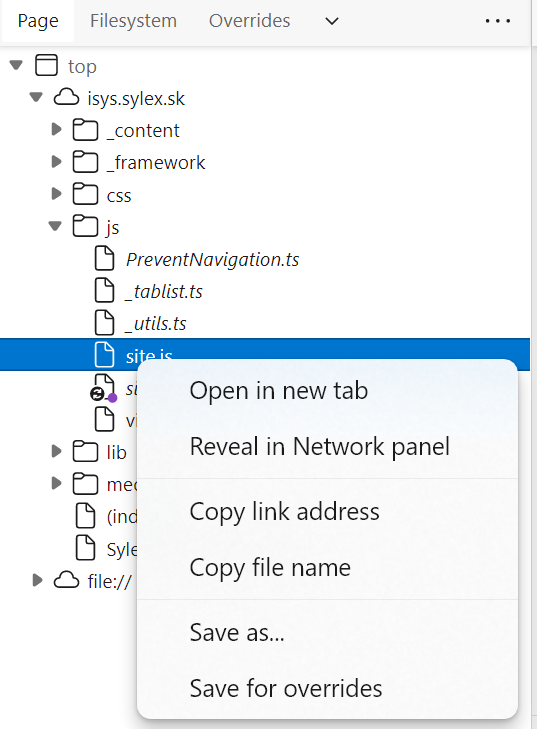Viewport: 537px width, 729px height.
Task: Open the Filesystem tab
Action: pyautogui.click(x=133, y=21)
